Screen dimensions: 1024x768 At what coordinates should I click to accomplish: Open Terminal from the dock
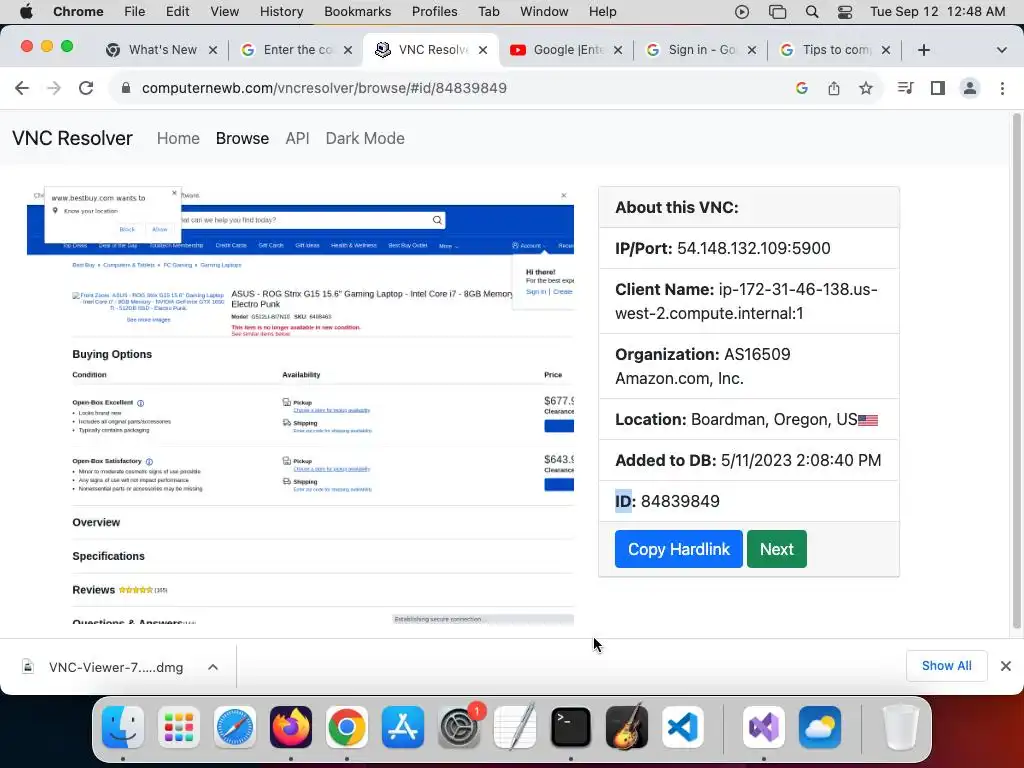coord(571,727)
